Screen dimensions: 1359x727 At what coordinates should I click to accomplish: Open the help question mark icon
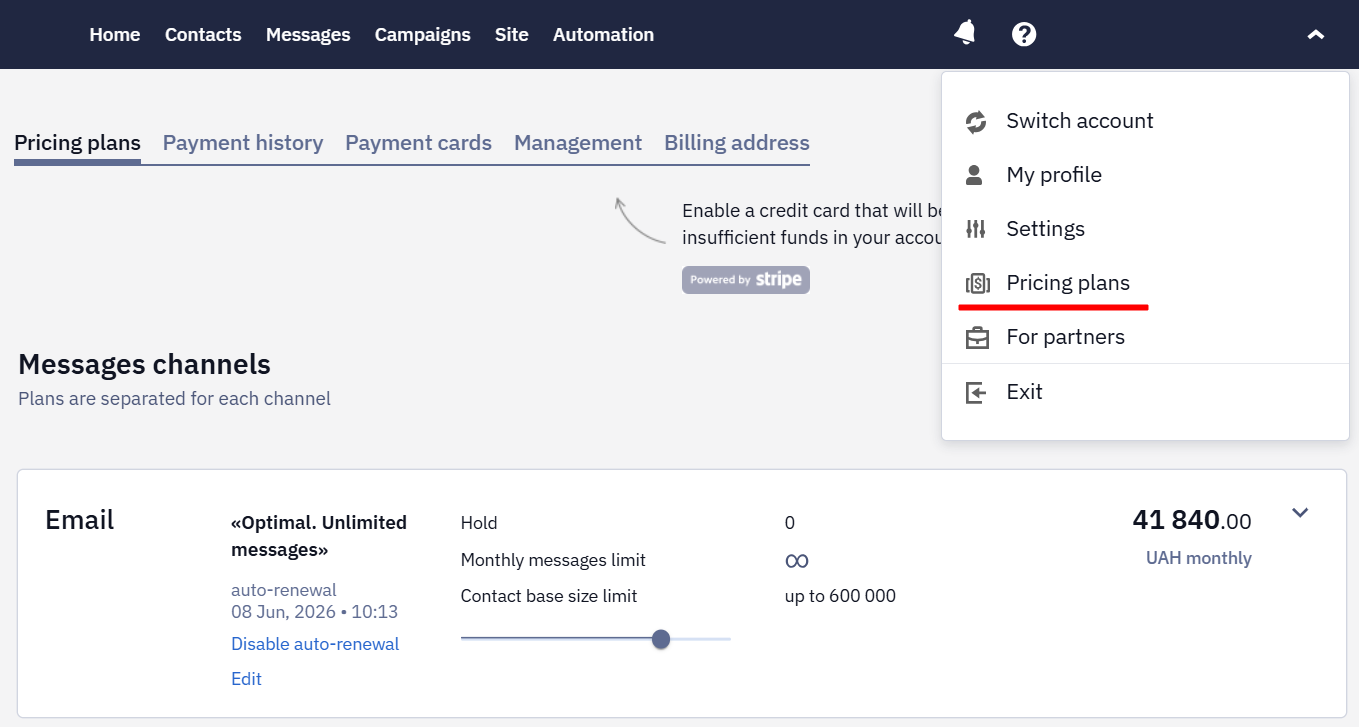point(1024,34)
